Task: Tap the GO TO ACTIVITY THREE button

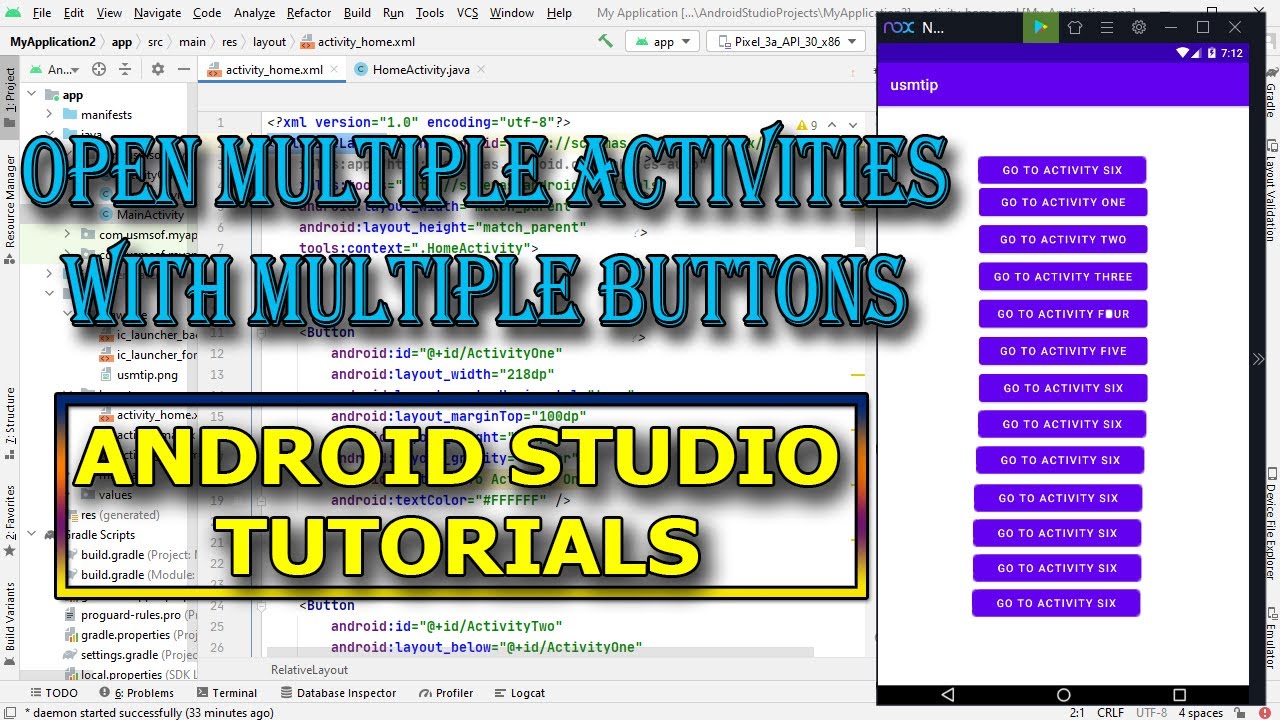Action: pyautogui.click(x=1063, y=277)
